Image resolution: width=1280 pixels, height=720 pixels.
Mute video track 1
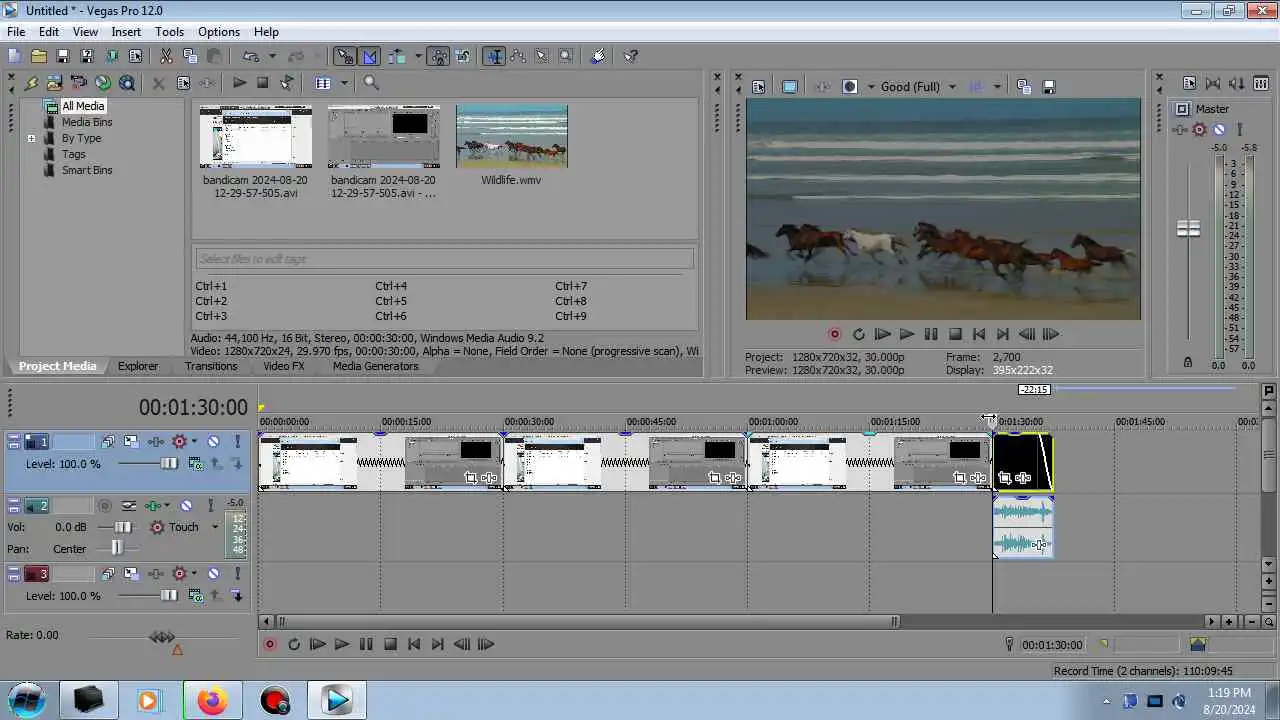pyautogui.click(x=213, y=441)
